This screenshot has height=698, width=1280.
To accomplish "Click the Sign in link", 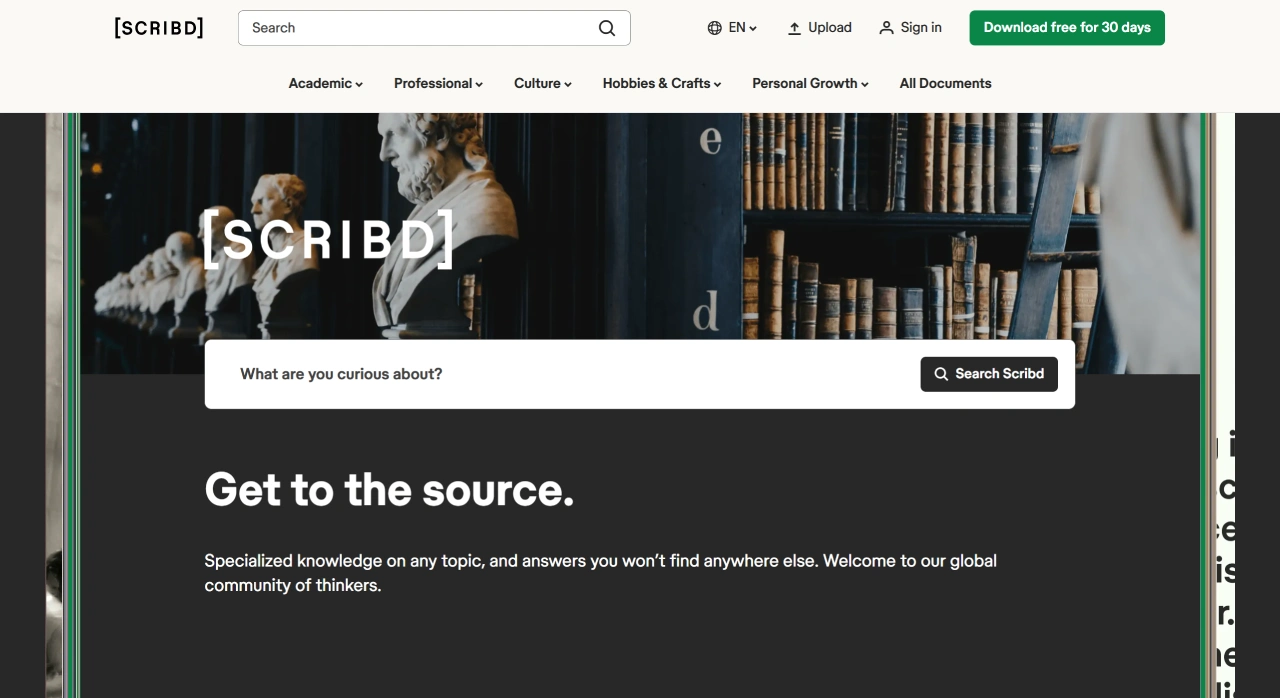I will [910, 28].
